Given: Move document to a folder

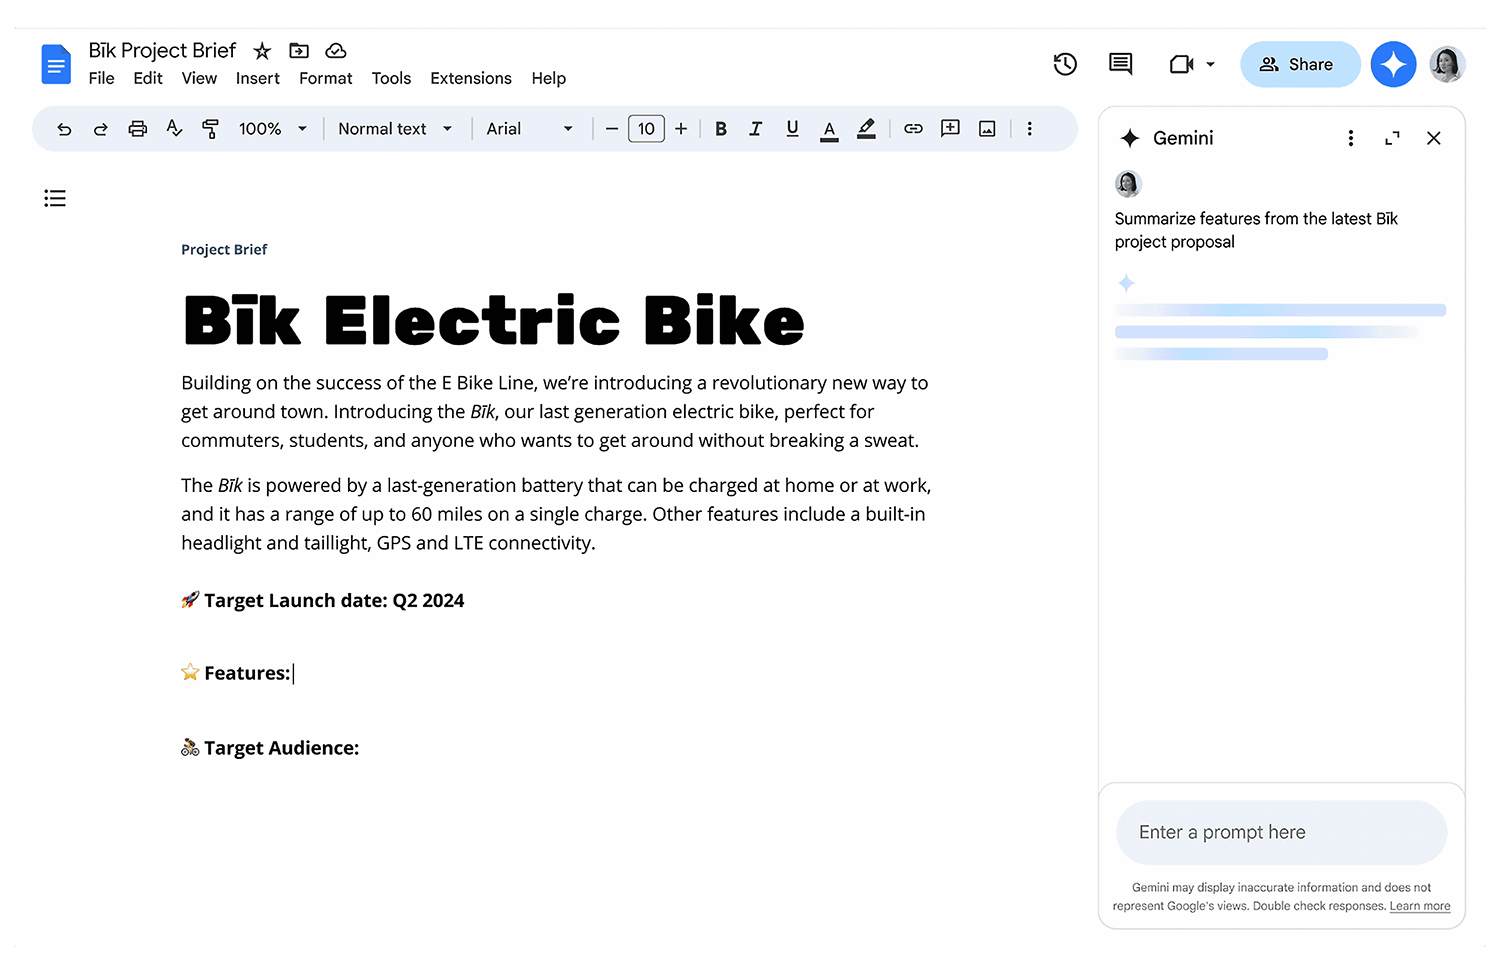Looking at the screenshot, I should pyautogui.click(x=299, y=51).
